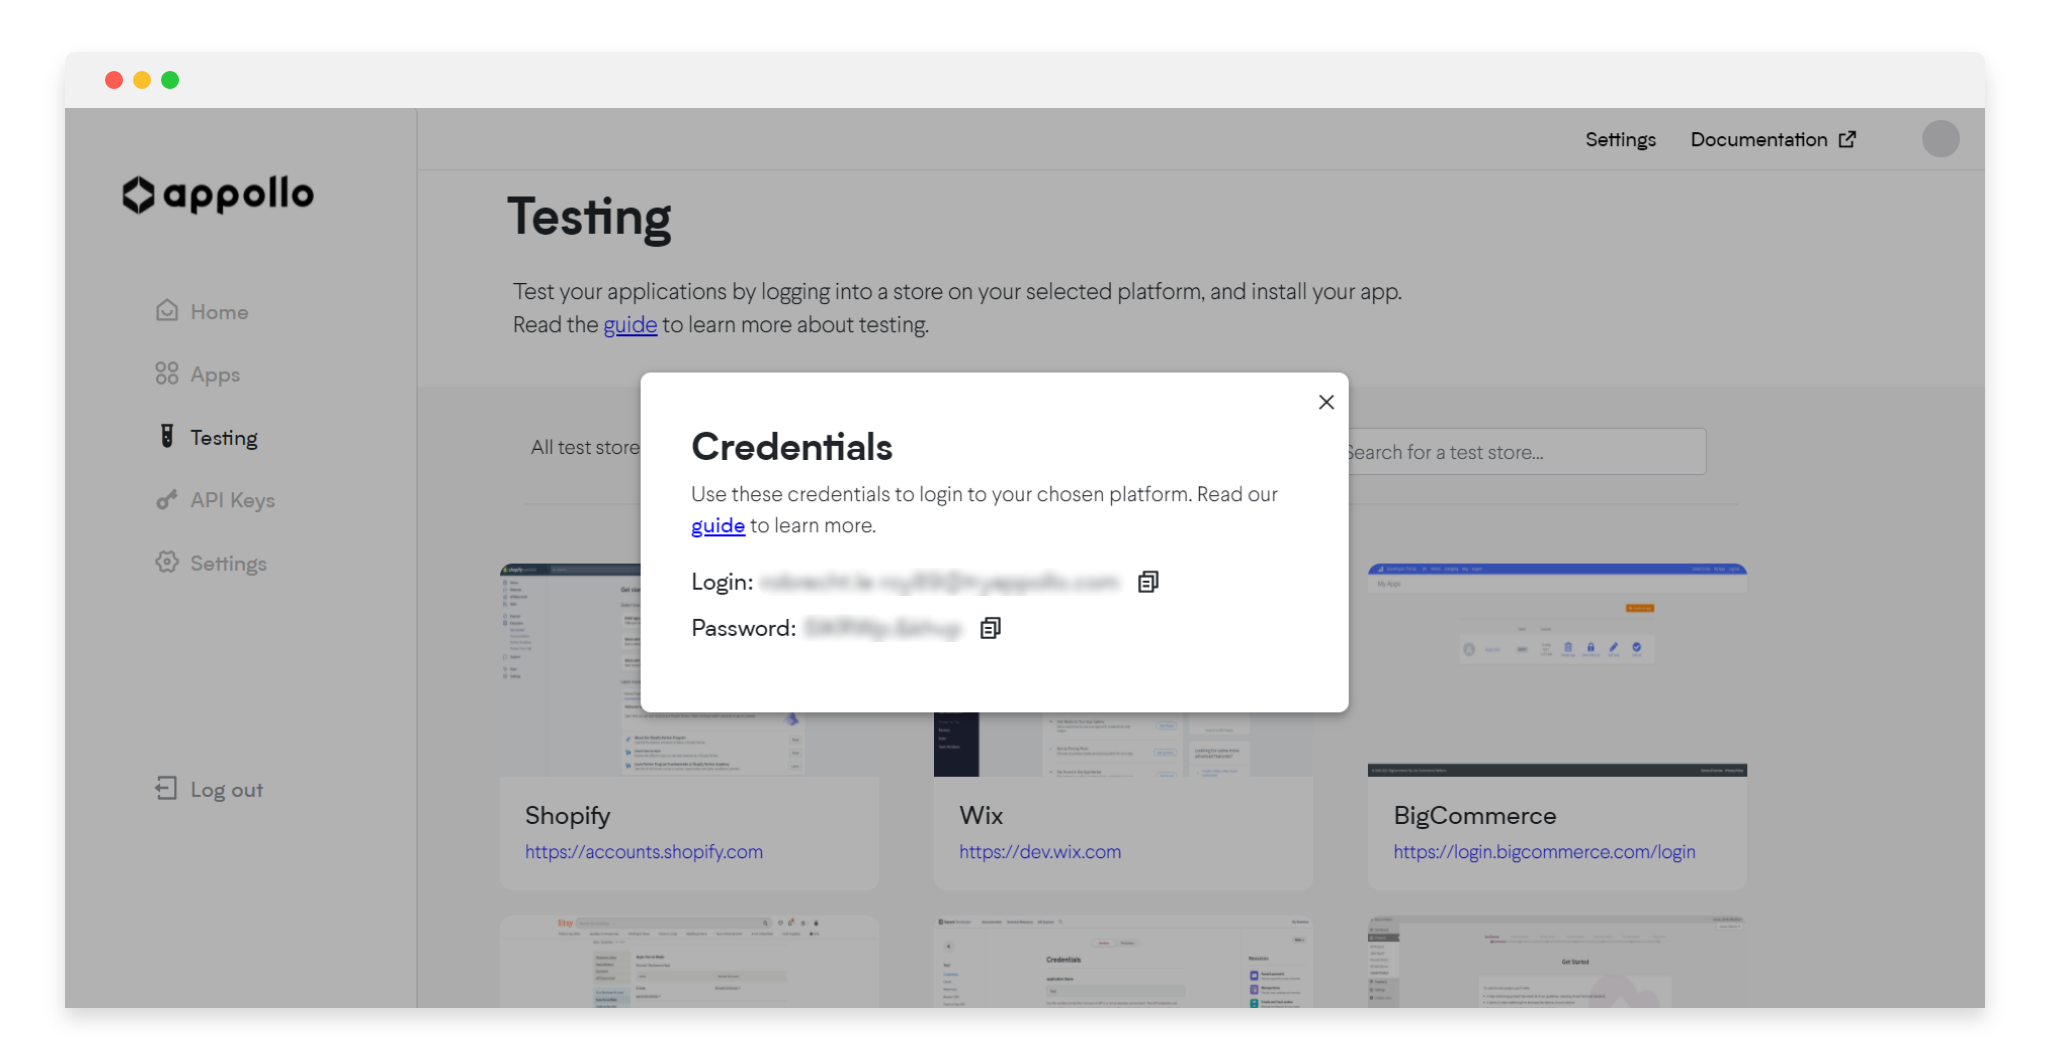The height and width of the screenshot is (1060, 2050).
Task: Focus the Search for a test store field
Action: coord(1526,452)
